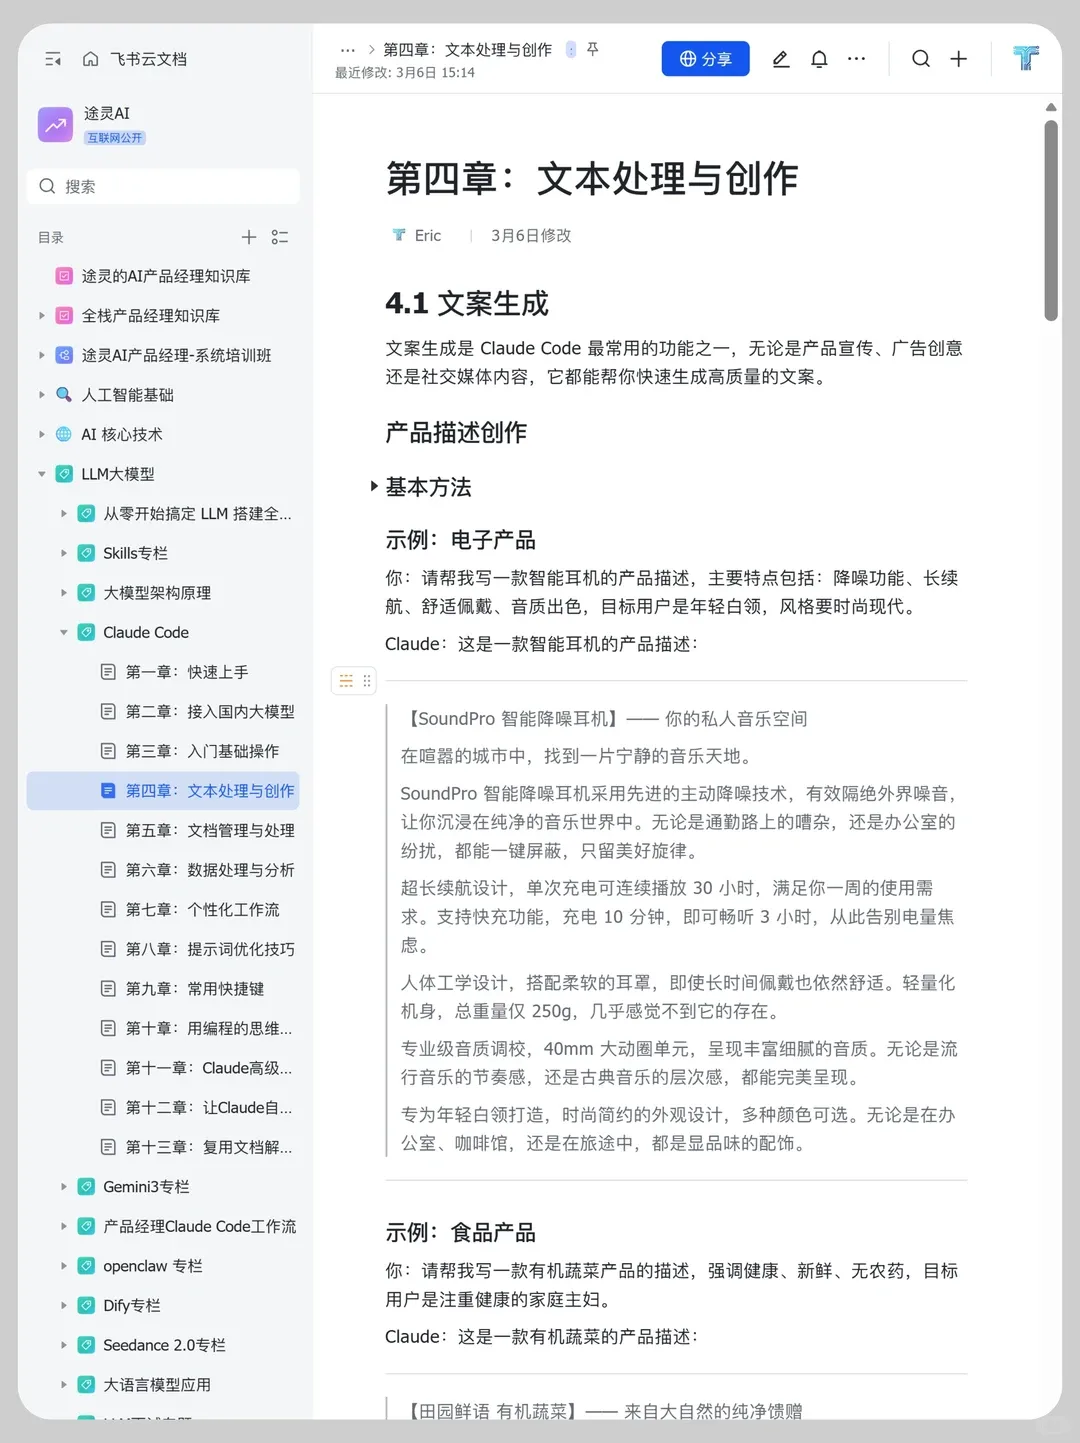Viewport: 1080px width, 1443px height.
Task: Click the 示例：食品产品 heading
Action: pos(460,1232)
